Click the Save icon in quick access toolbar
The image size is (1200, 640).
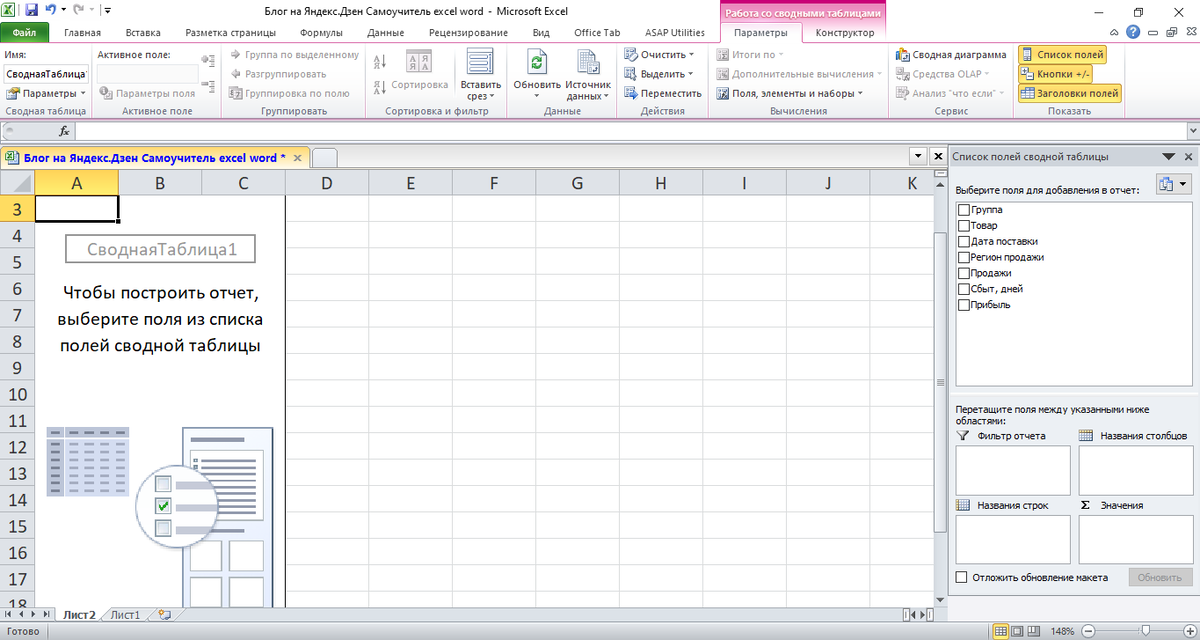click(31, 10)
